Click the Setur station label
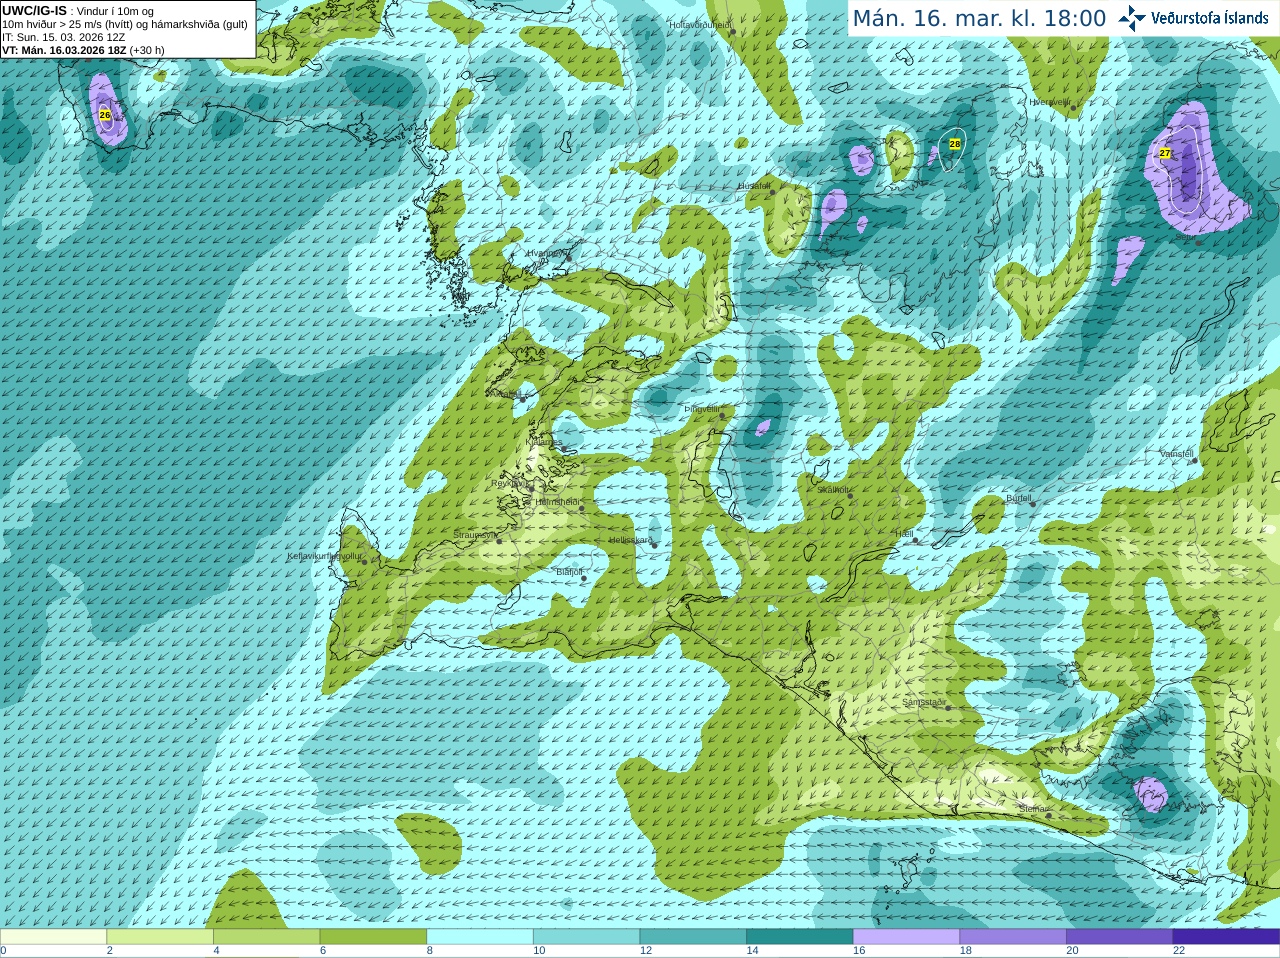 coord(1186,237)
